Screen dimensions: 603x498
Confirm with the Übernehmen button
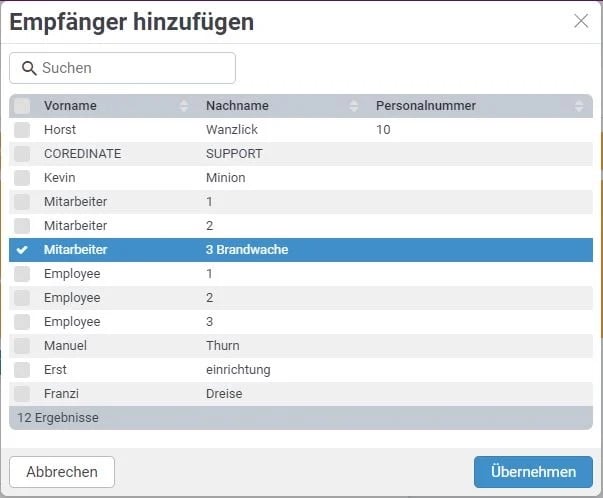533,472
